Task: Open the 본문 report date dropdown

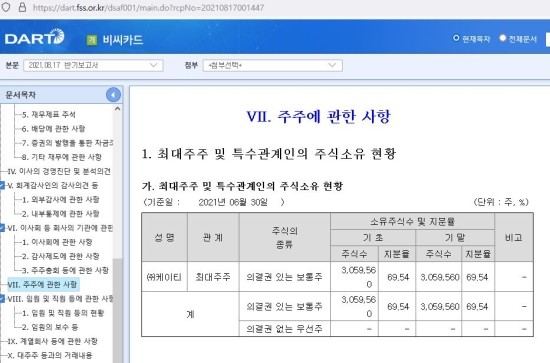Action: (x=93, y=65)
